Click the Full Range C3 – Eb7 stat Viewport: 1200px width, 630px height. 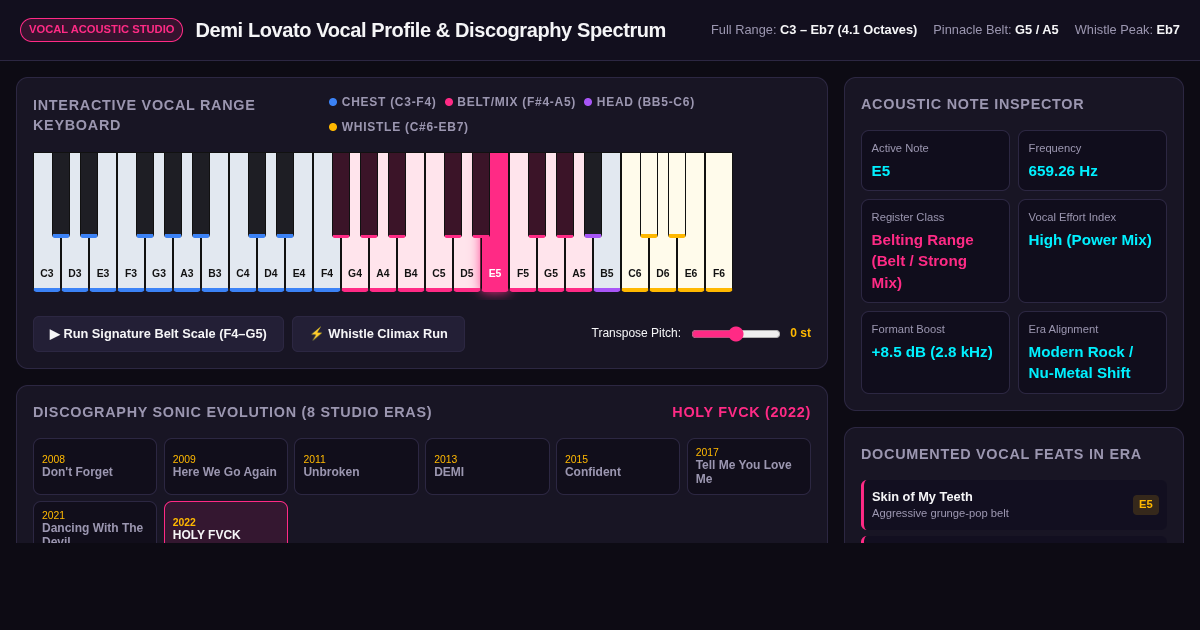coord(814,30)
